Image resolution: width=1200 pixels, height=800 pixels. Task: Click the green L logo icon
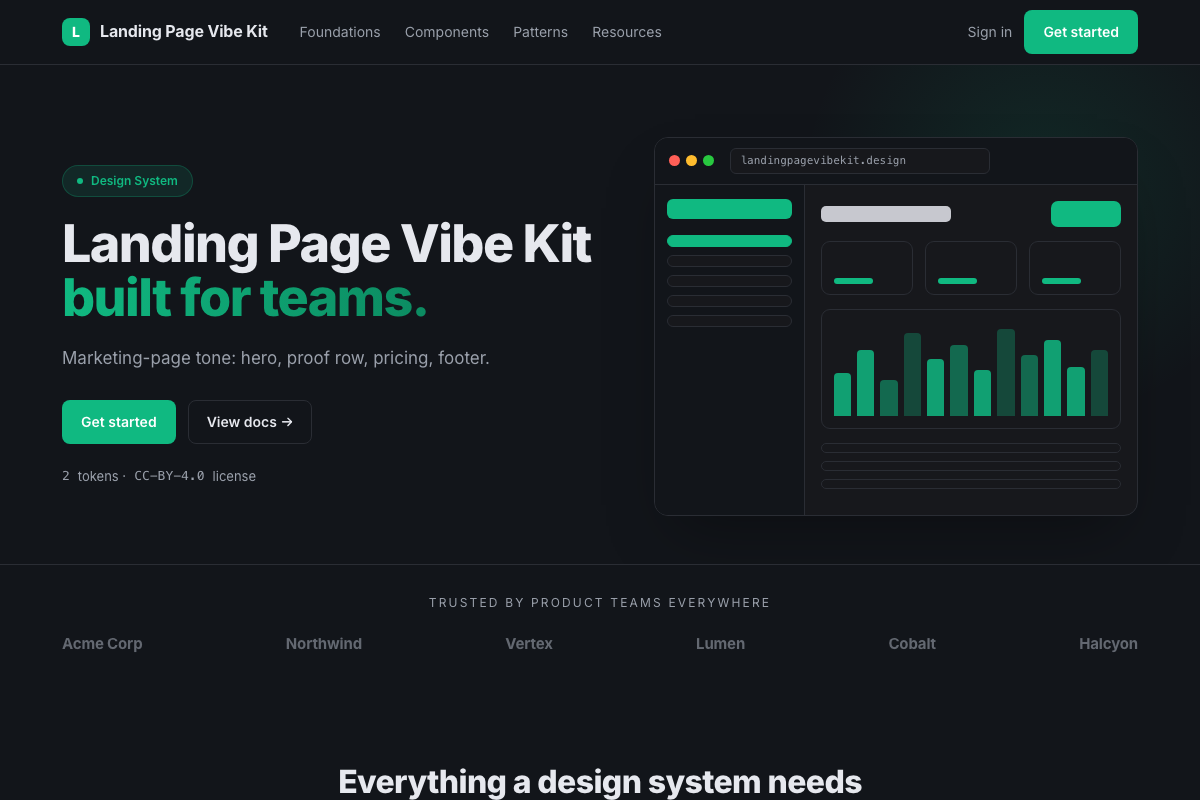point(76,32)
